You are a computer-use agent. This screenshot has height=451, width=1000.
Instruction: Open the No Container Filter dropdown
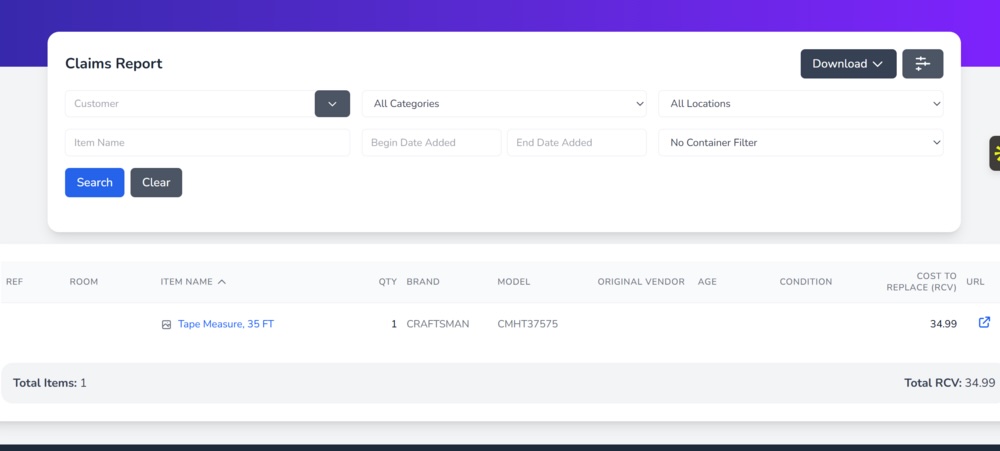(800, 142)
